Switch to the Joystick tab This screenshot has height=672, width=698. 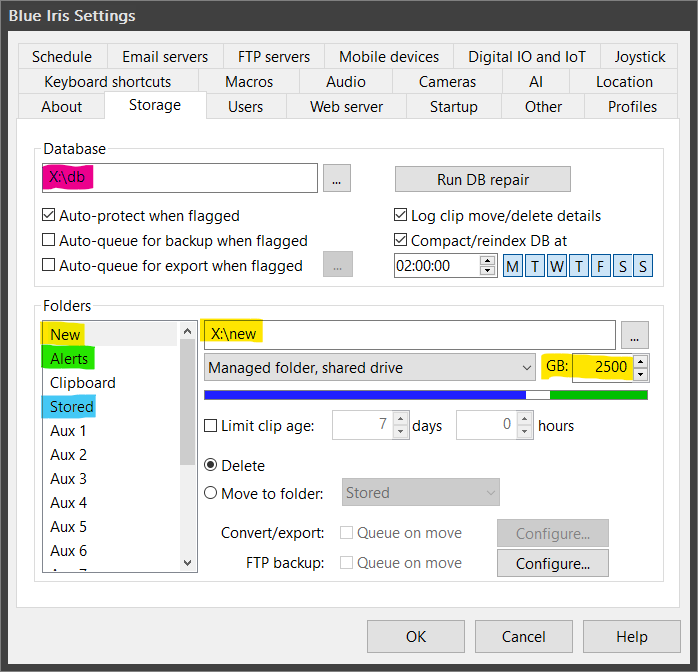[x=639, y=57]
